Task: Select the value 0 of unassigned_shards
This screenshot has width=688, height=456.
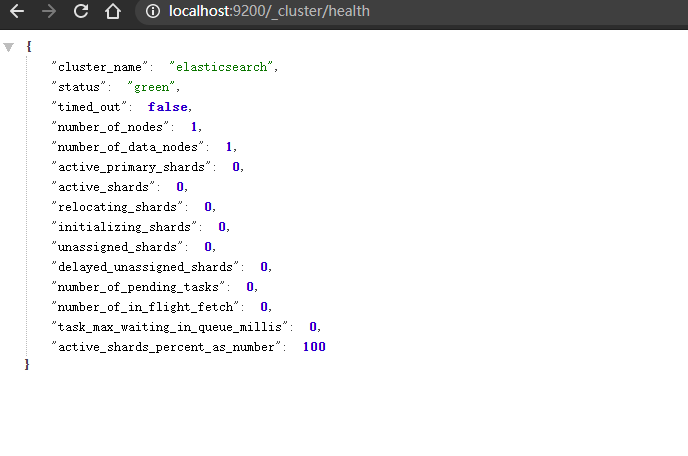Action: click(208, 247)
